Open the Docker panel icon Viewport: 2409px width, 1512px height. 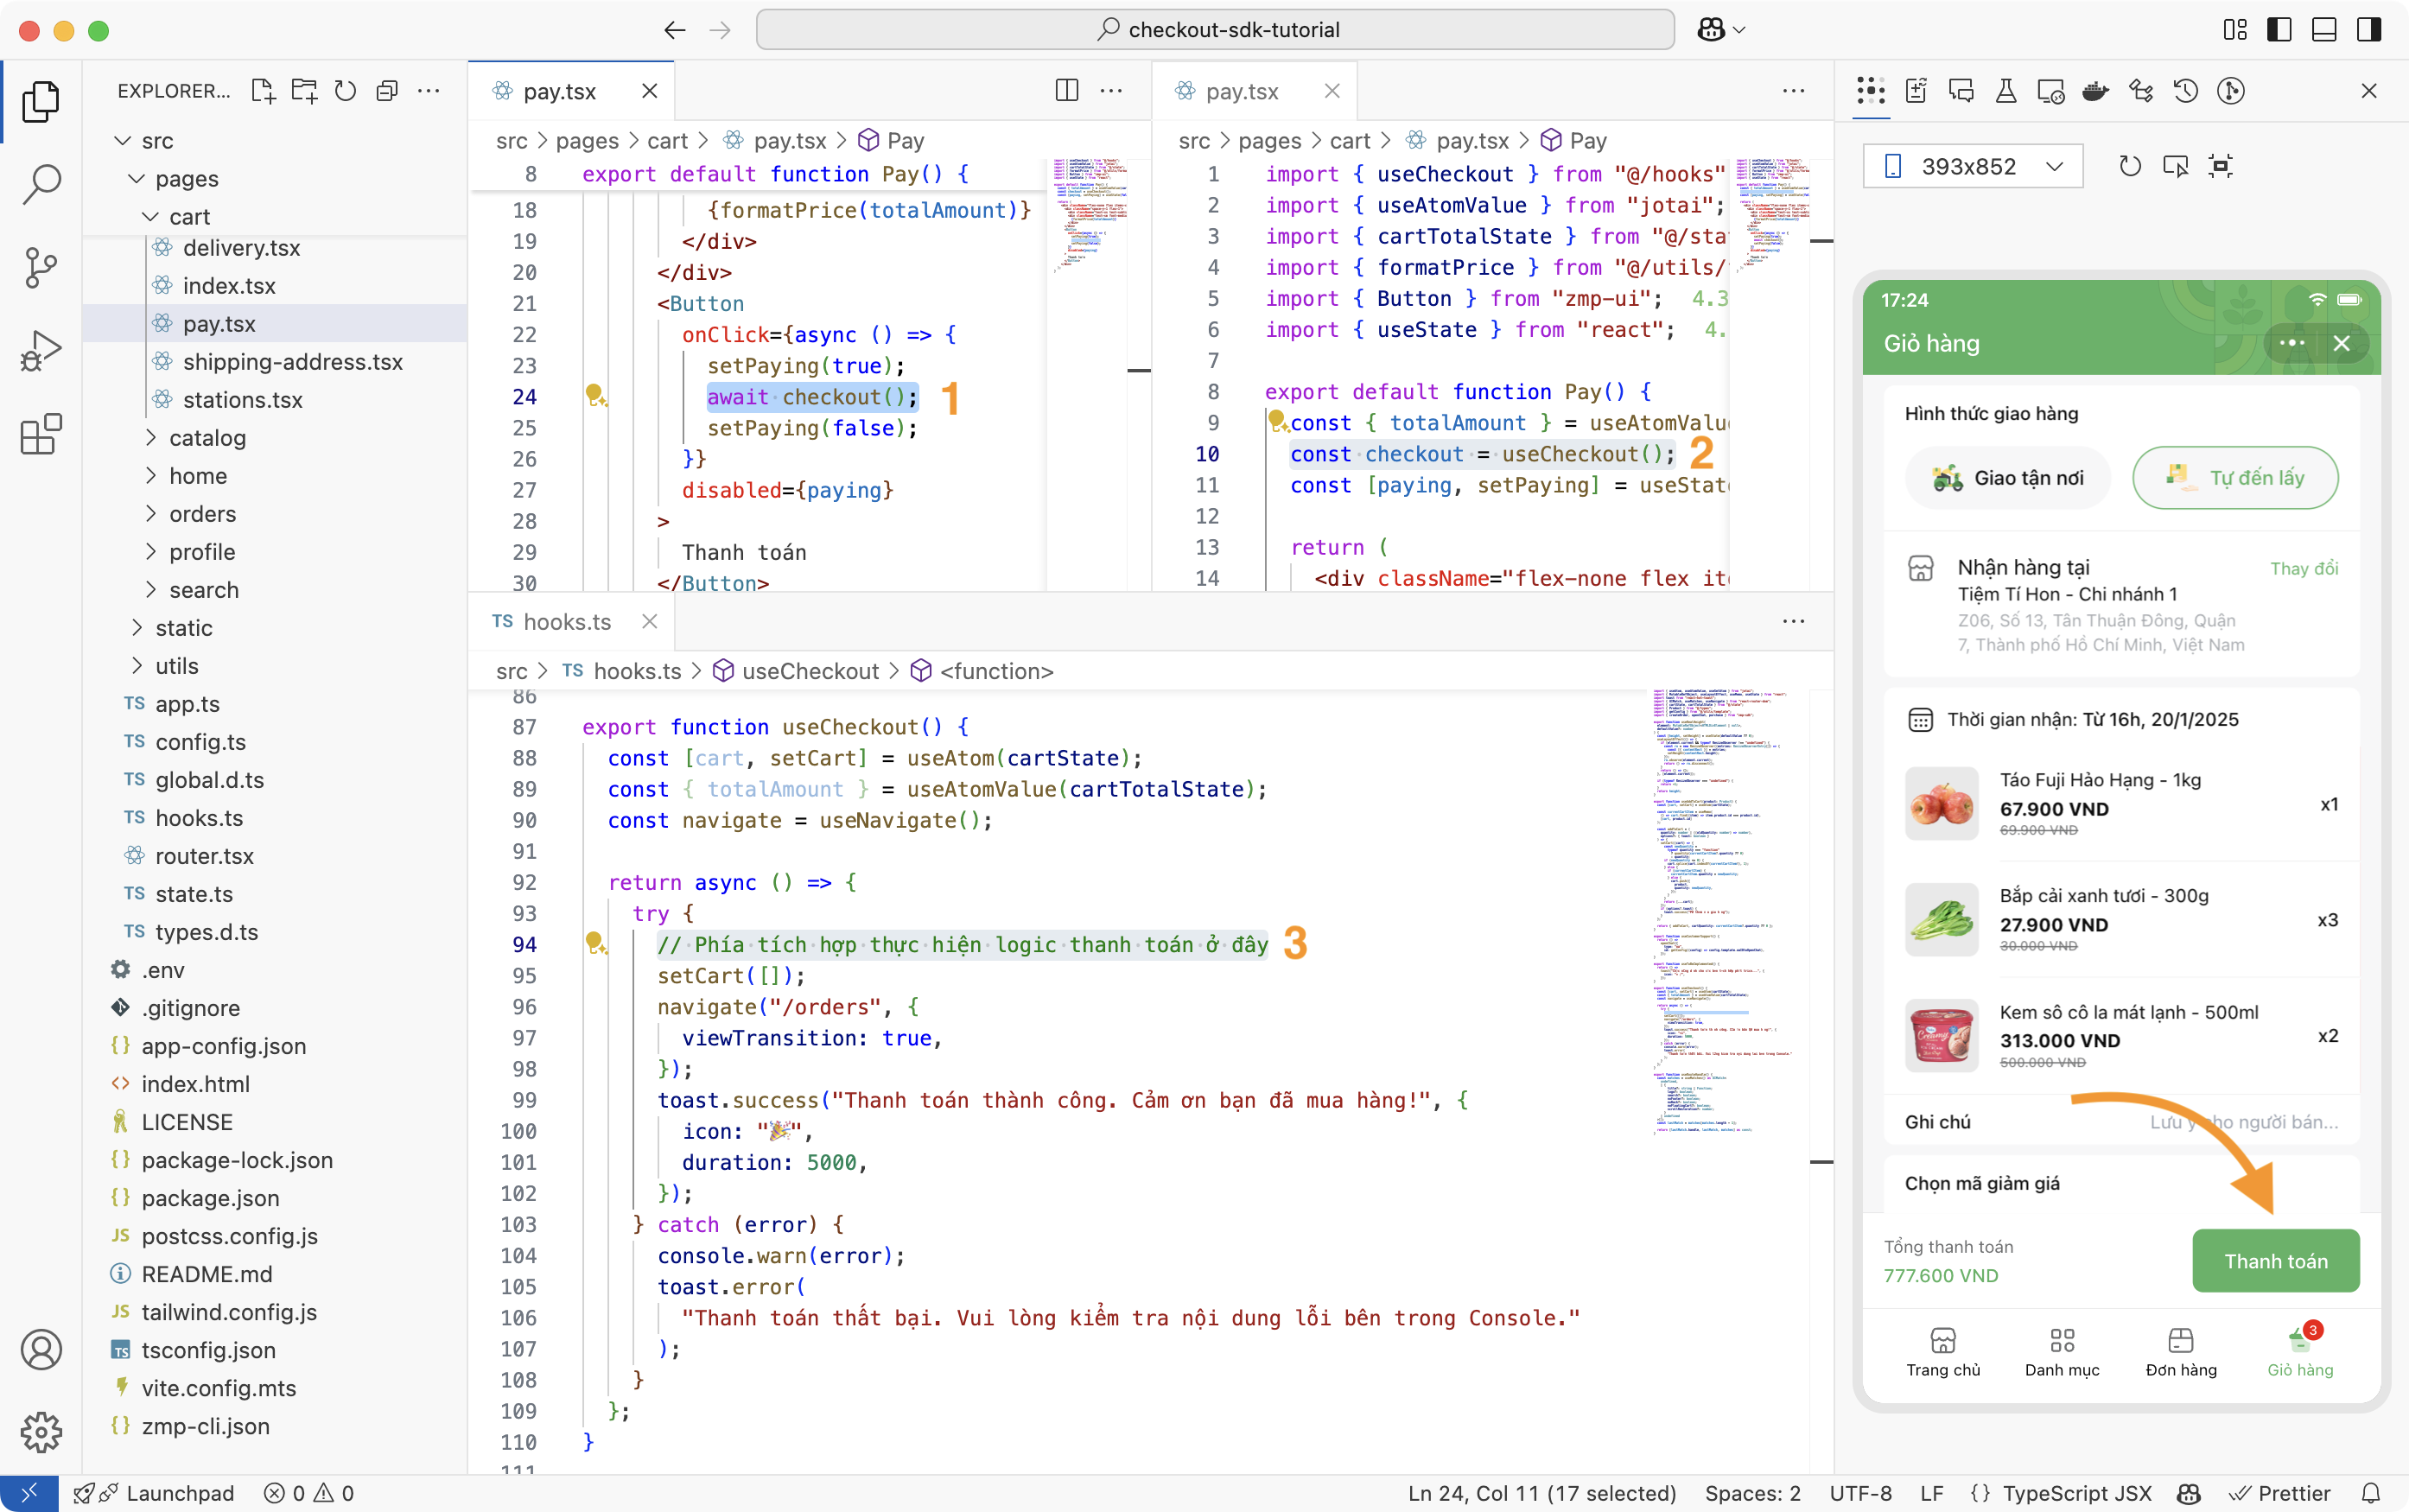(x=2095, y=91)
